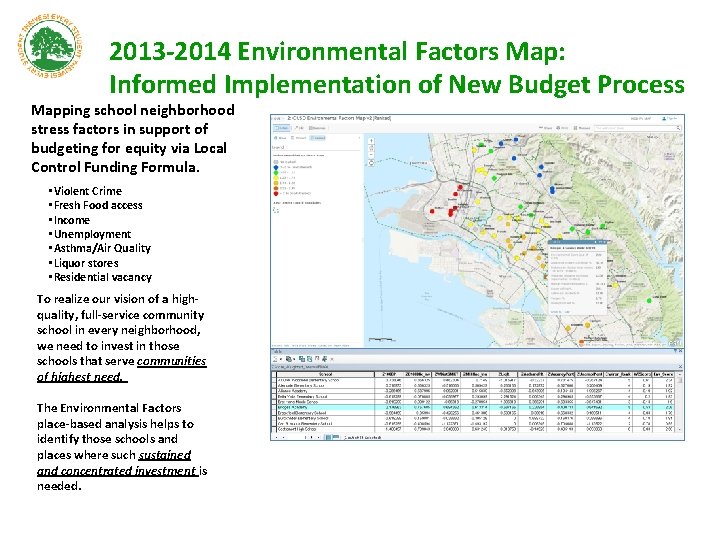The width and height of the screenshot is (720, 540).
Task: Click the 'Liquor stores' bullet
Action: point(84,263)
